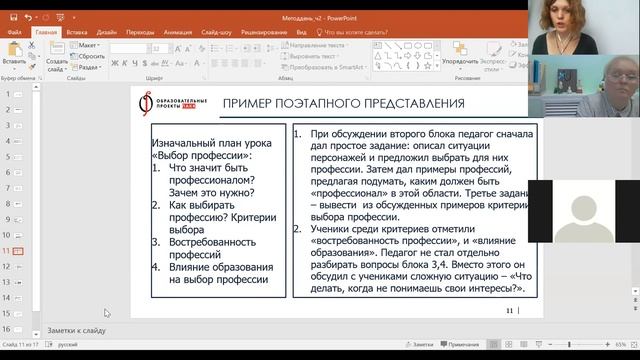Toggle normal view button in status bar
640x360 pixels.
tap(493, 344)
